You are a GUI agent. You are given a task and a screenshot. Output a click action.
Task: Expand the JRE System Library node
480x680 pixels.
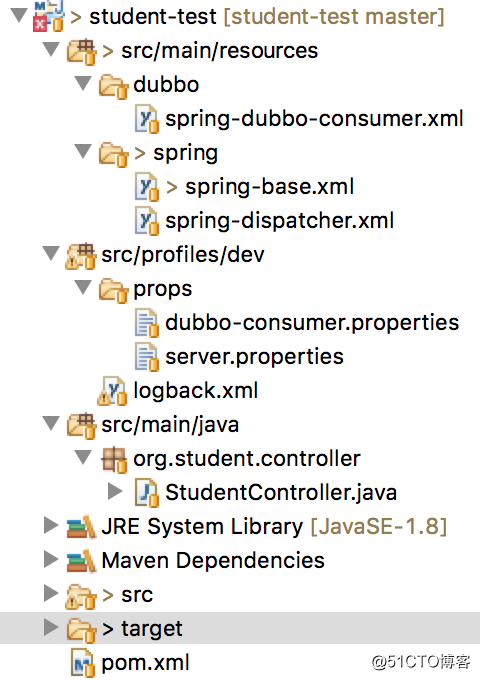click(x=51, y=525)
